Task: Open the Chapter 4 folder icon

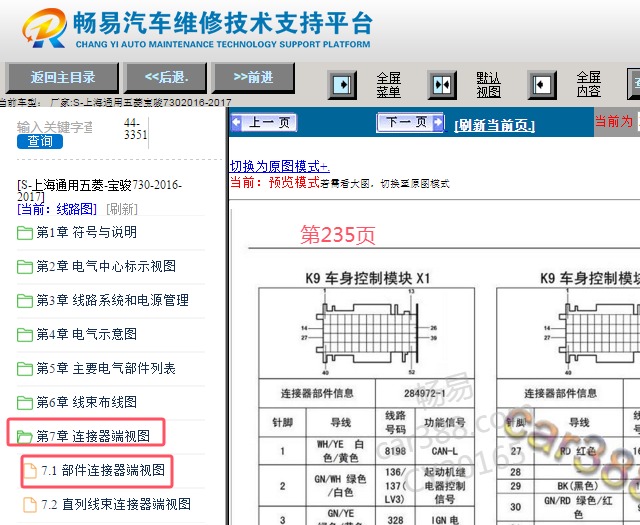Action: pyautogui.click(x=25, y=335)
